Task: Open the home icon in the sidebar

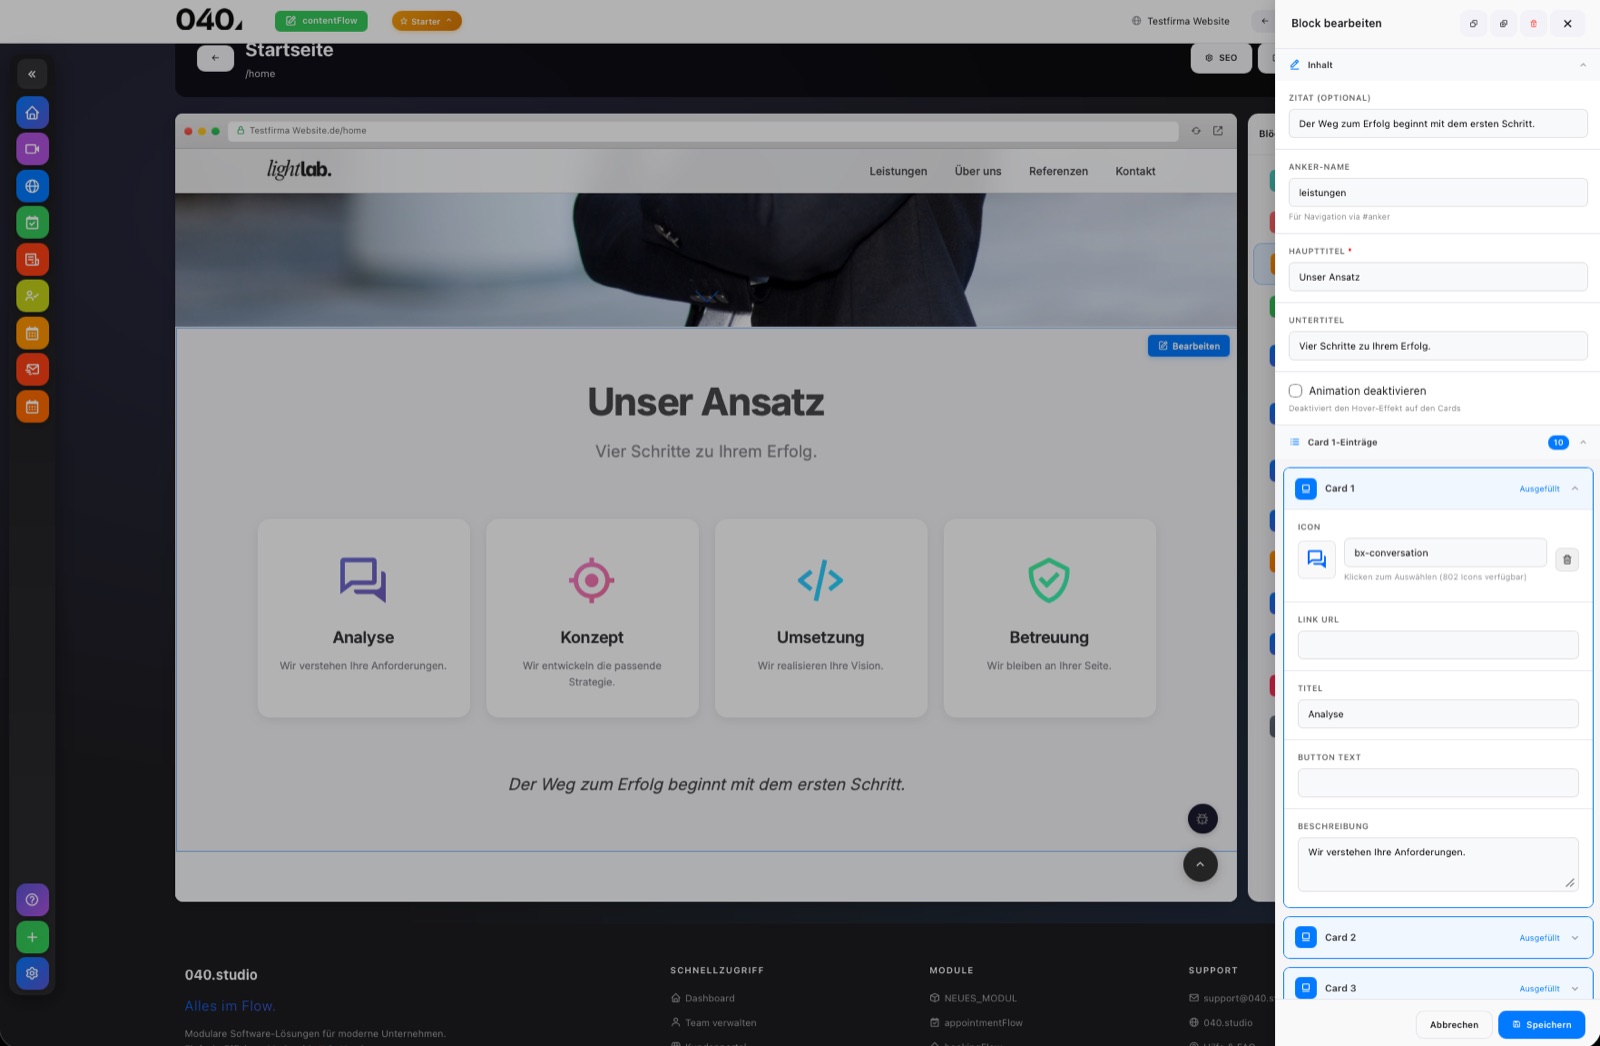Action: (x=32, y=112)
